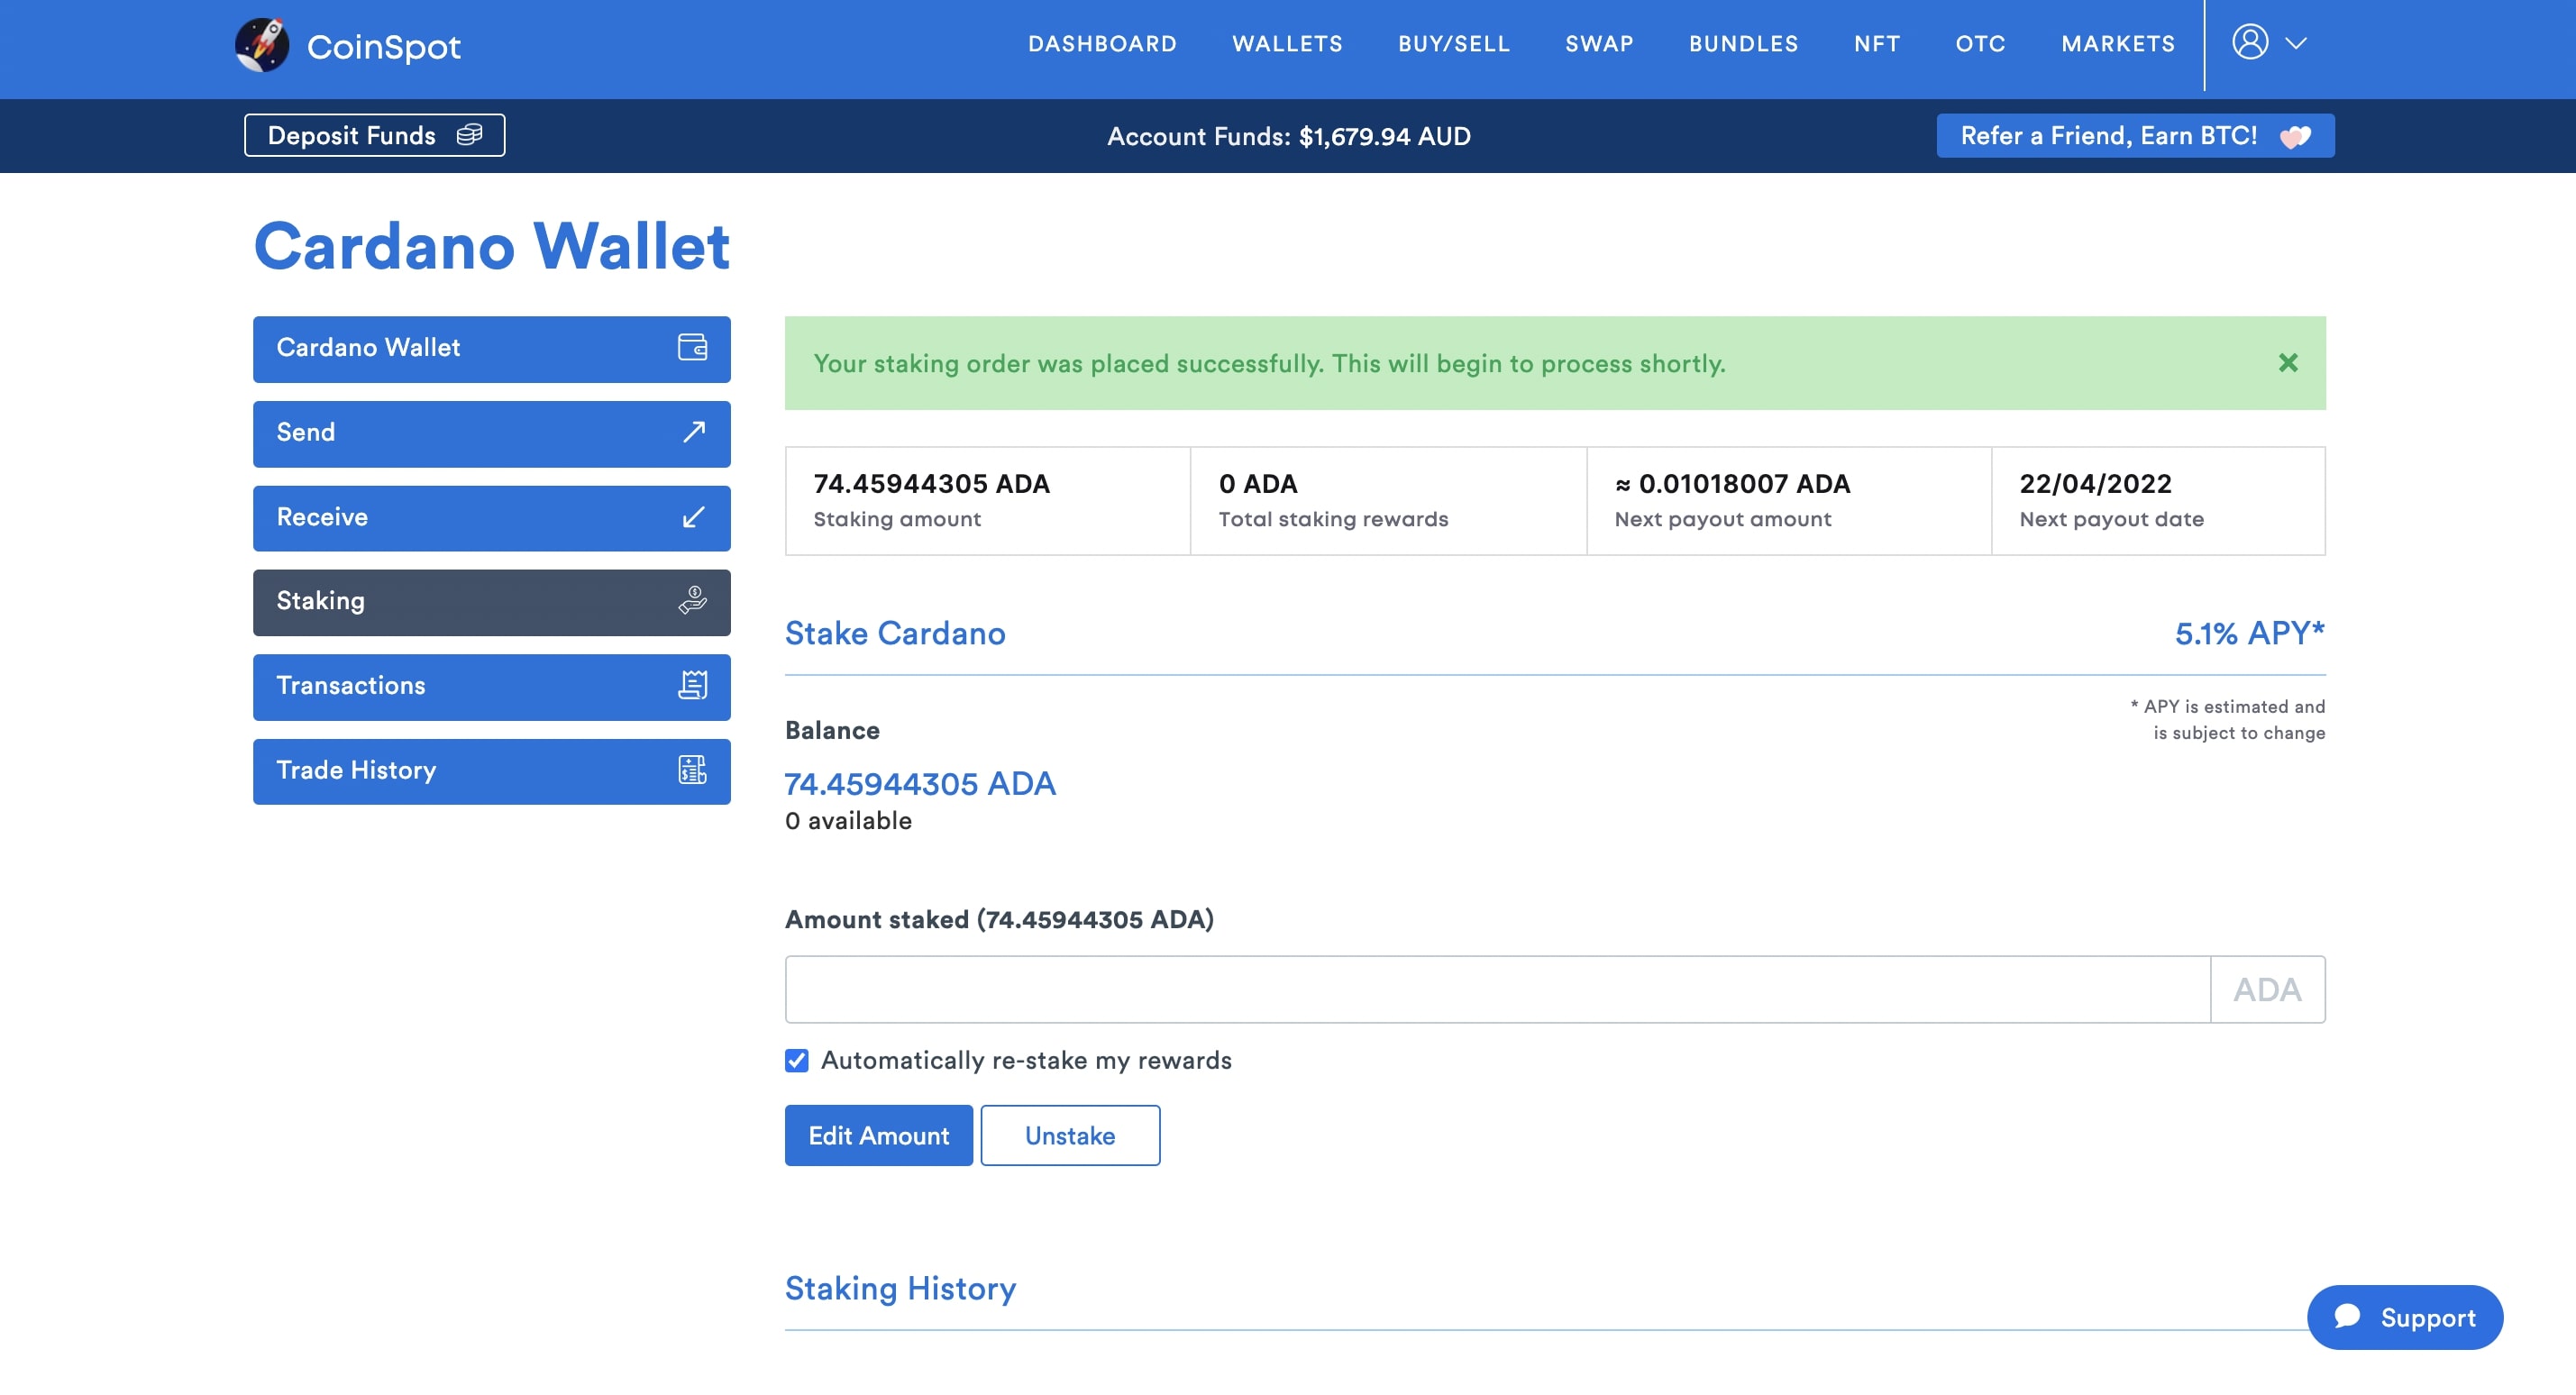Open the user account profile icon
The height and width of the screenshot is (1395, 2576).
point(2250,42)
